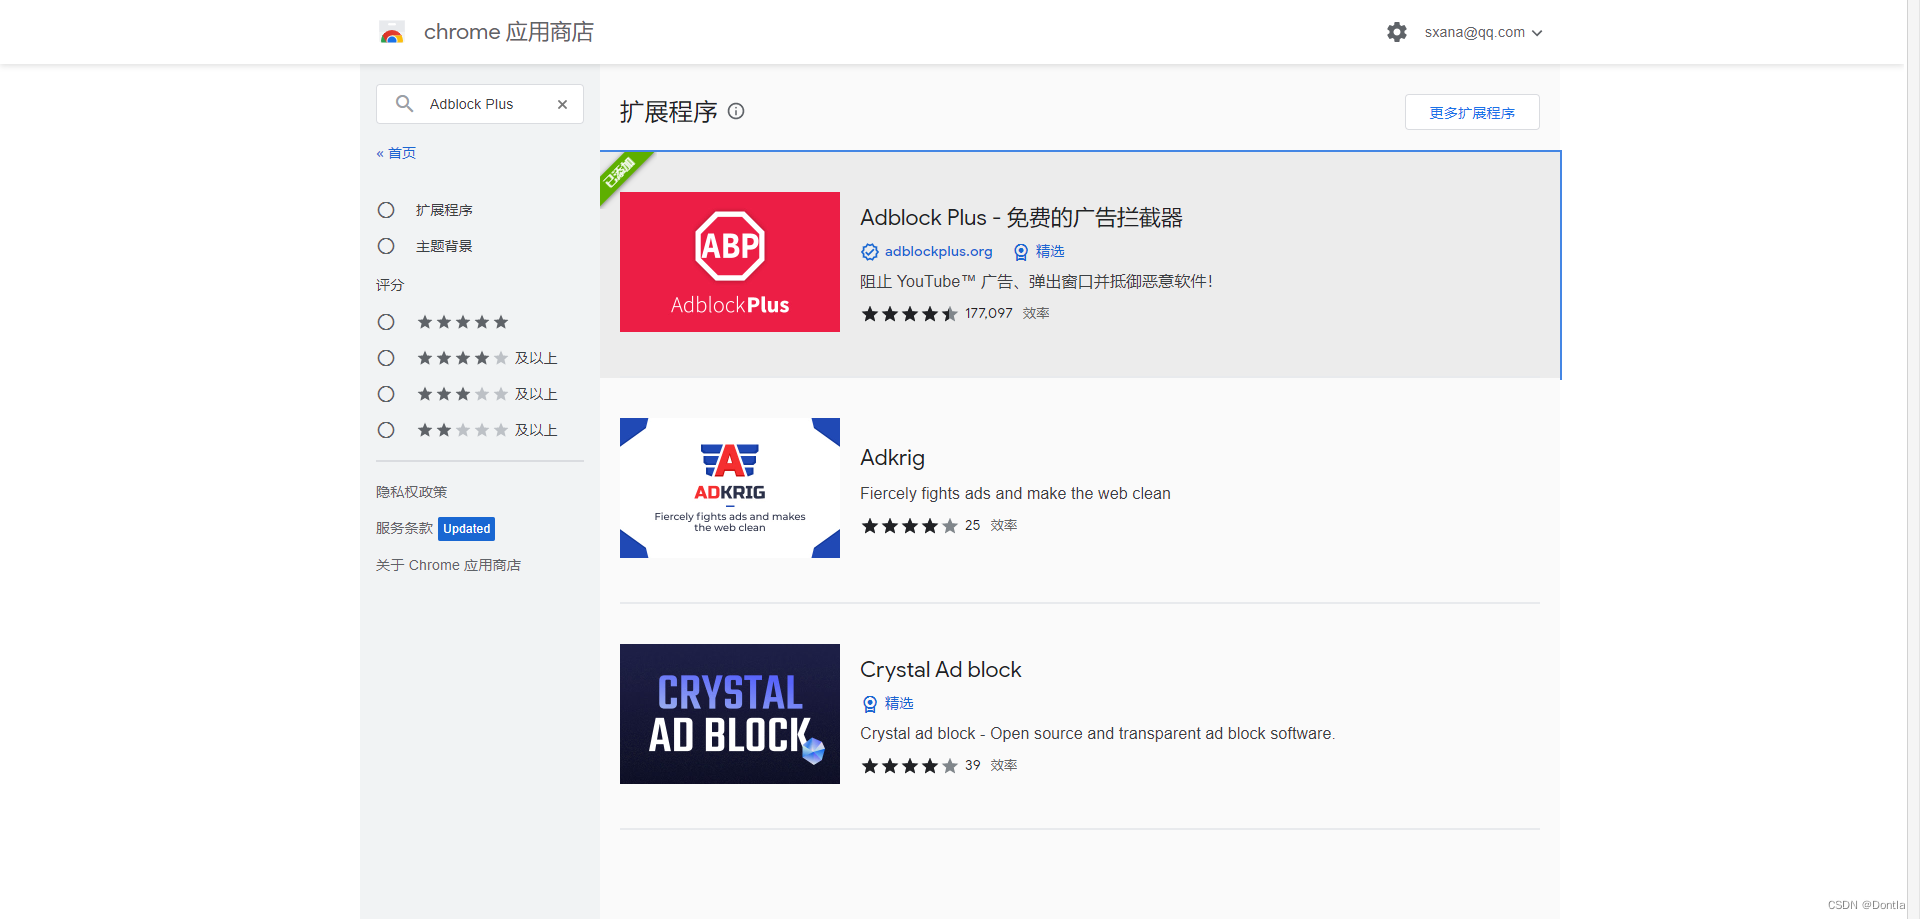This screenshot has width=1920, height=919.
Task: Select the 扩展程序 radio filter
Action: coord(386,210)
